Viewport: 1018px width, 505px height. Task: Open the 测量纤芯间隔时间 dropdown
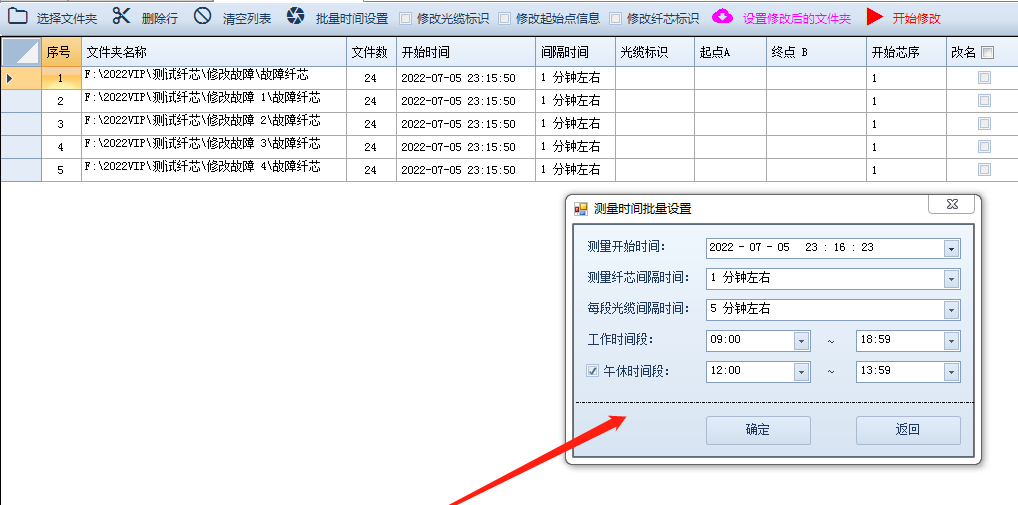pos(951,279)
